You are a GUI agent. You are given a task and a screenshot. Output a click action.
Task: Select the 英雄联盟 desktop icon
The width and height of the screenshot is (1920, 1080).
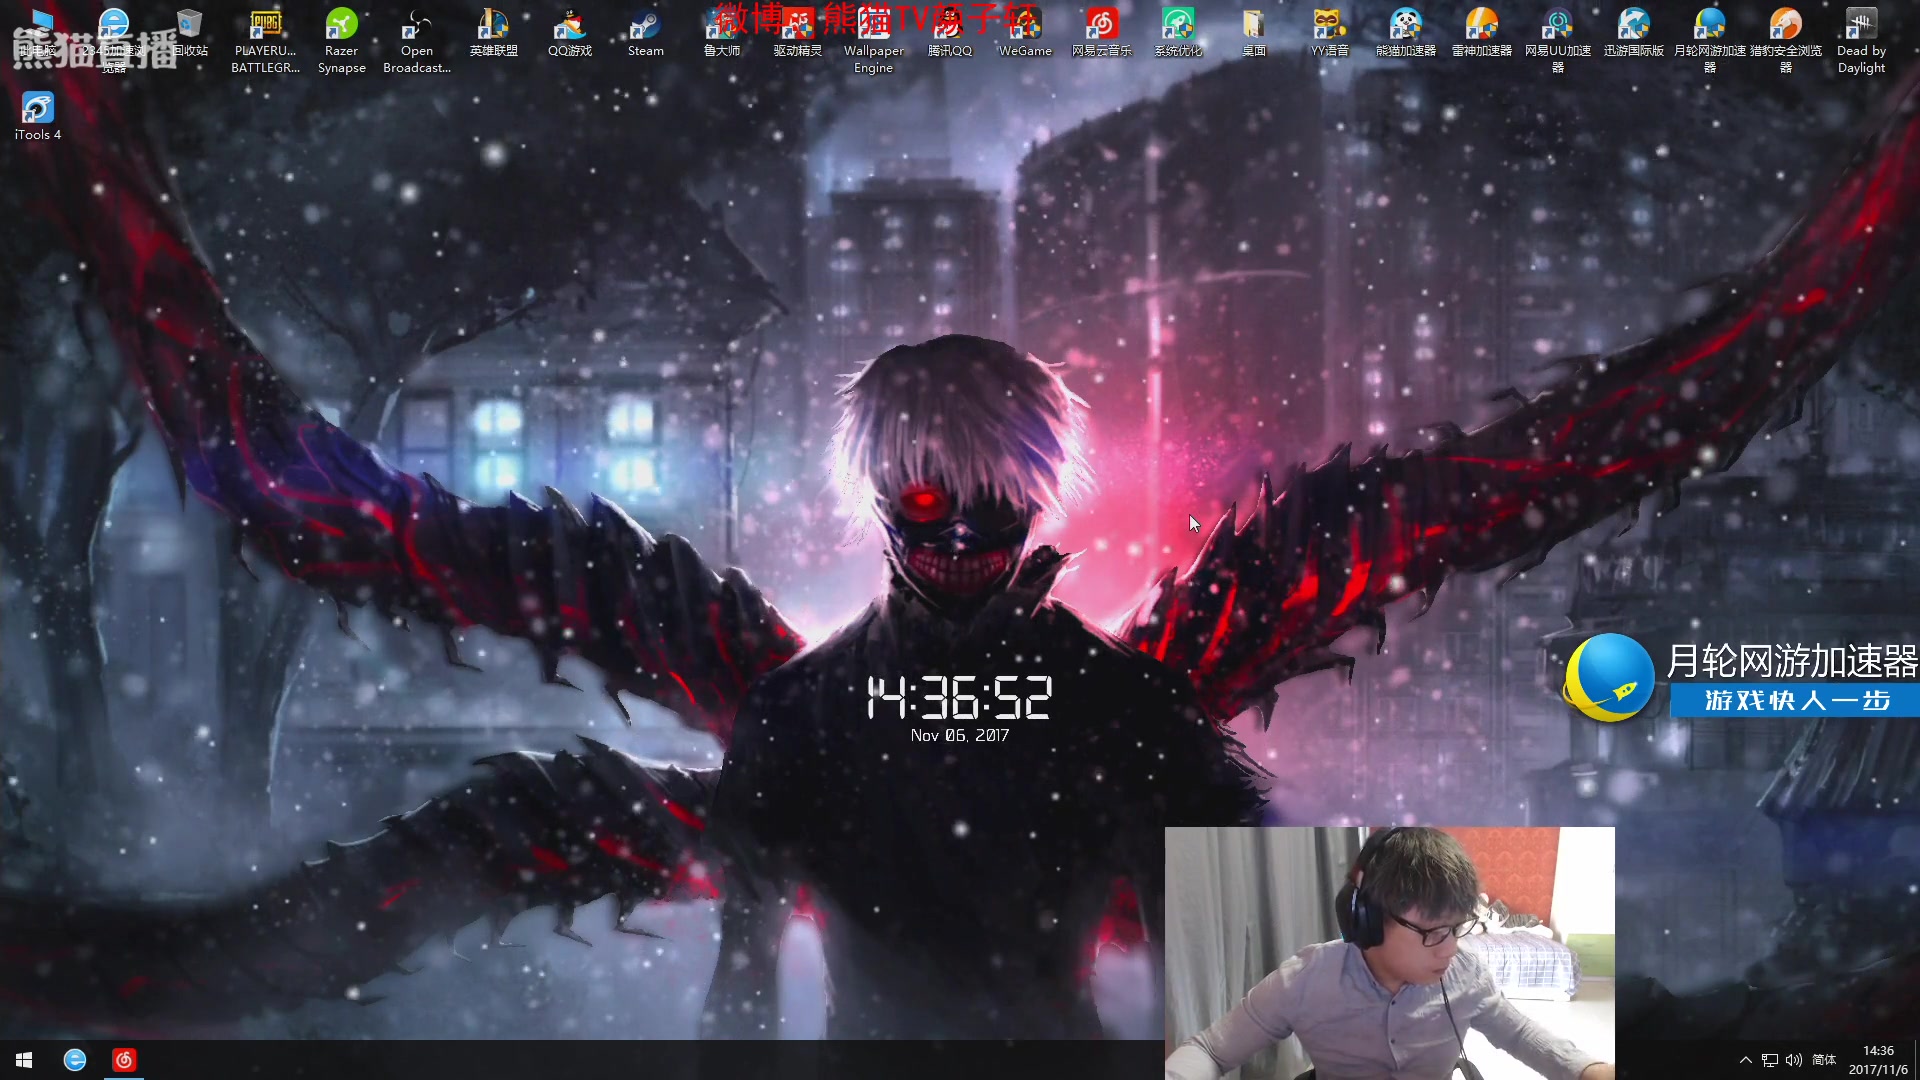pos(494,33)
